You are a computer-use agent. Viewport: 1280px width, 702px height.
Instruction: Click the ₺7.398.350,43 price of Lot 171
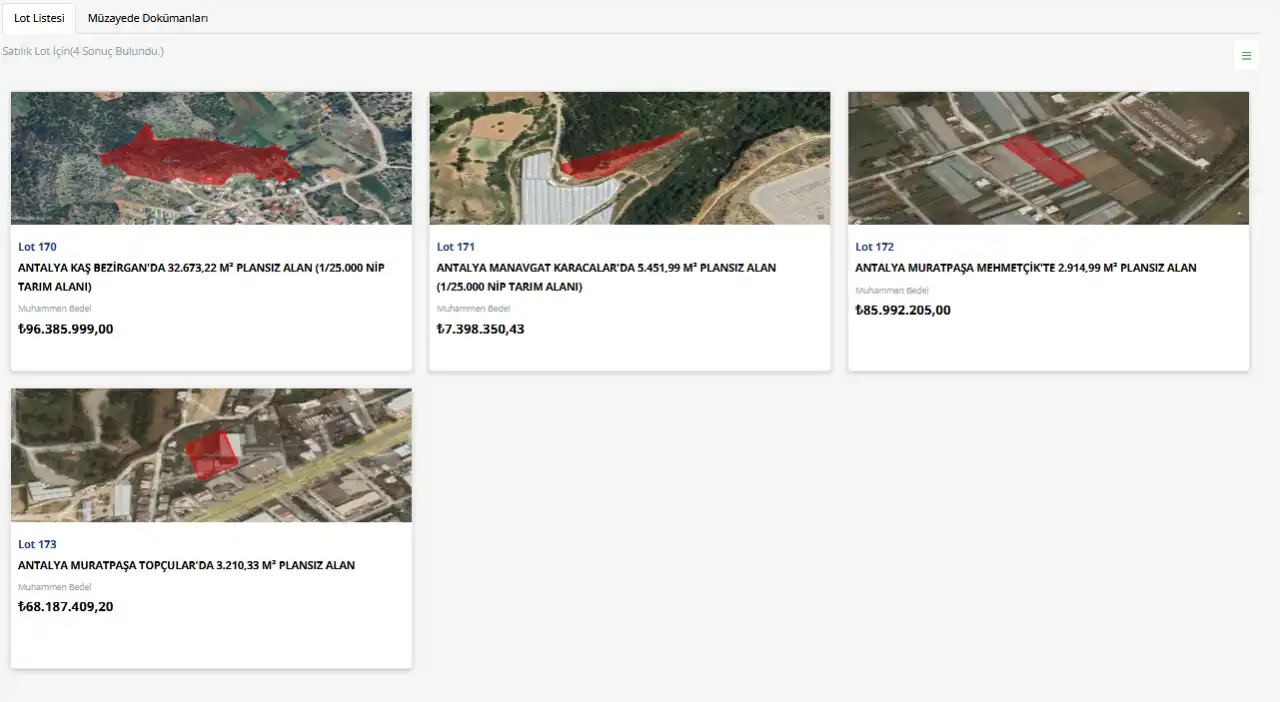tap(481, 328)
